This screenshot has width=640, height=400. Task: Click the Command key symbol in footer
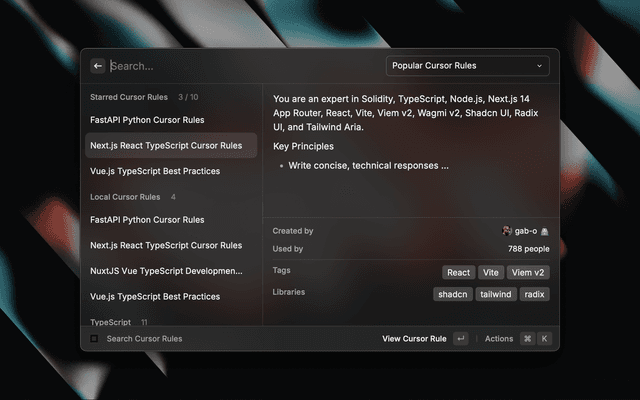(x=527, y=339)
